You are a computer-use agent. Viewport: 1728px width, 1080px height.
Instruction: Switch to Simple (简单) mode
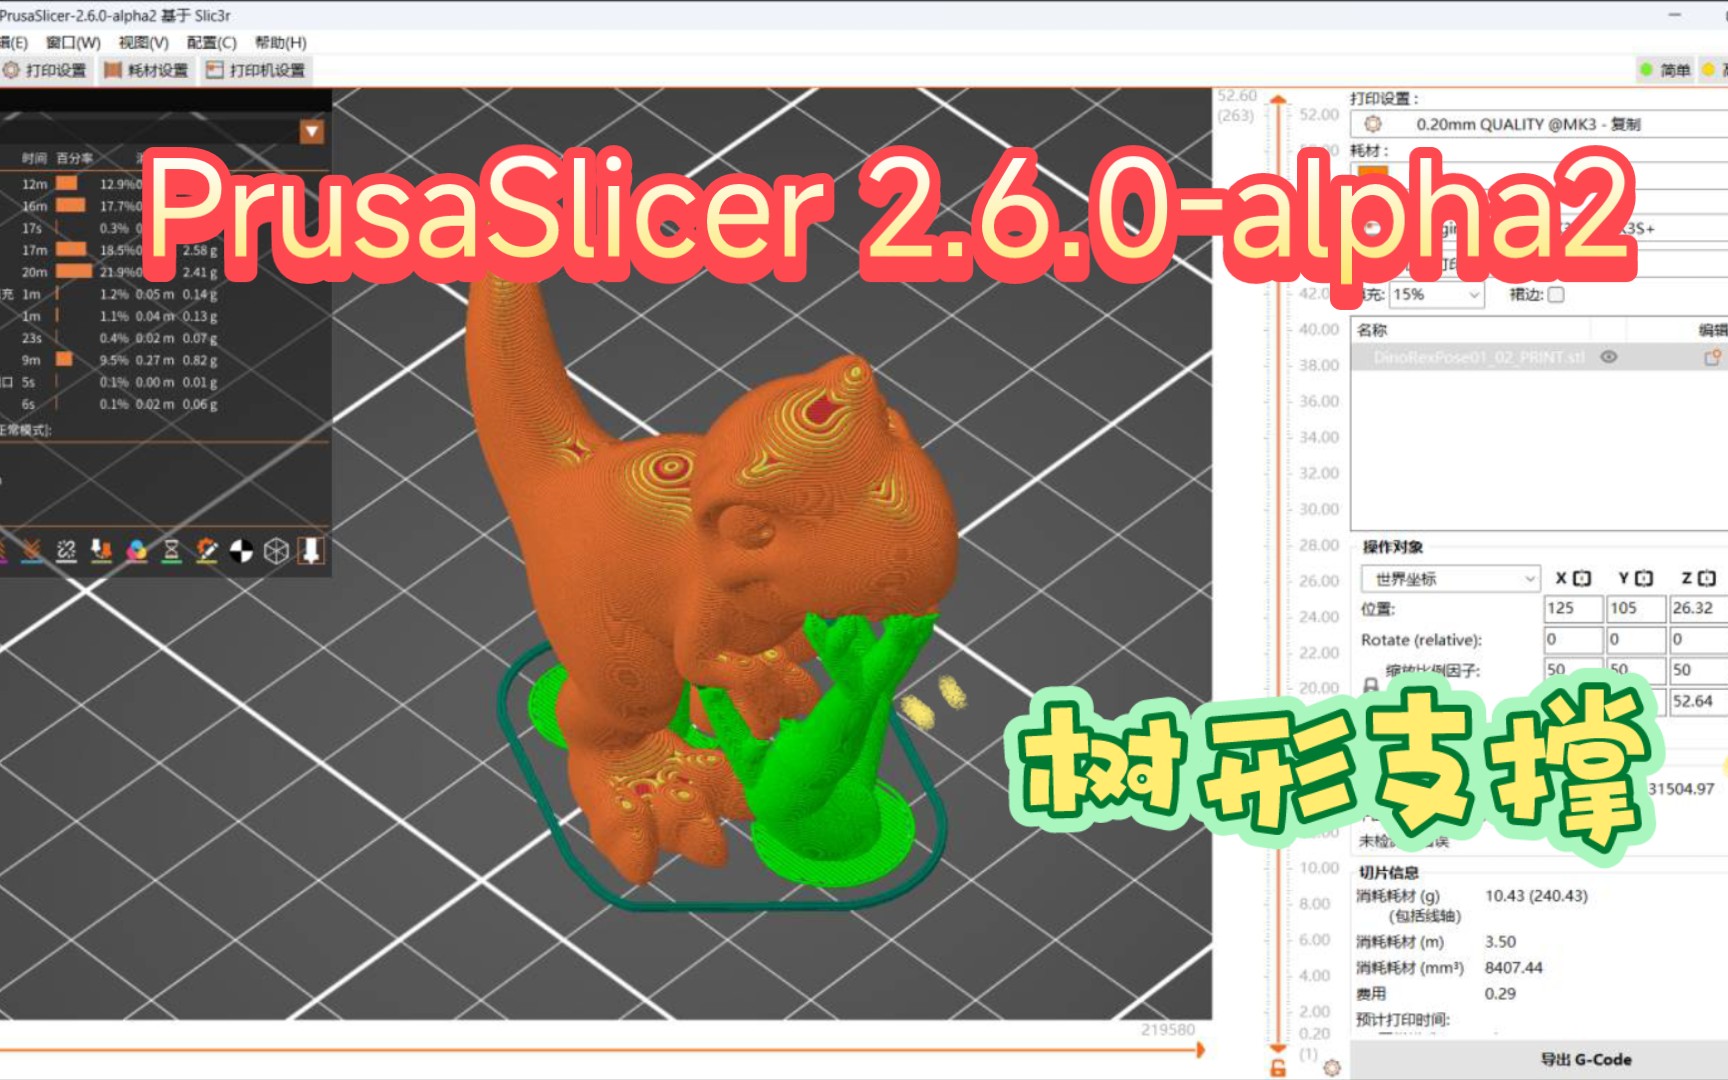[x=1666, y=69]
